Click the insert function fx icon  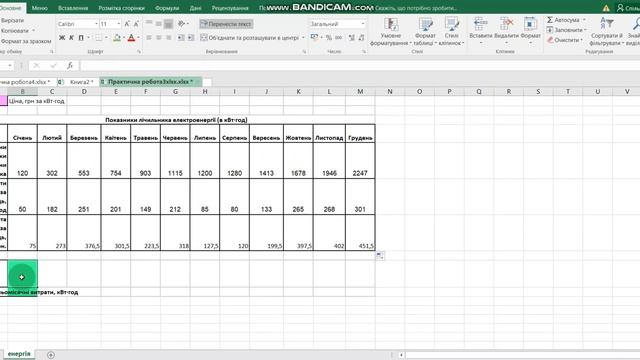click(x=70, y=65)
